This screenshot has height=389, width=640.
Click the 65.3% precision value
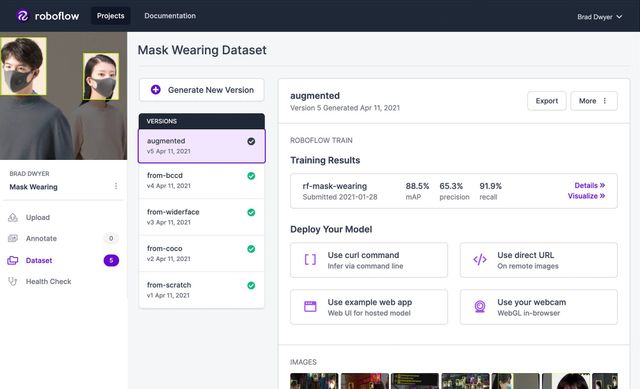451,186
